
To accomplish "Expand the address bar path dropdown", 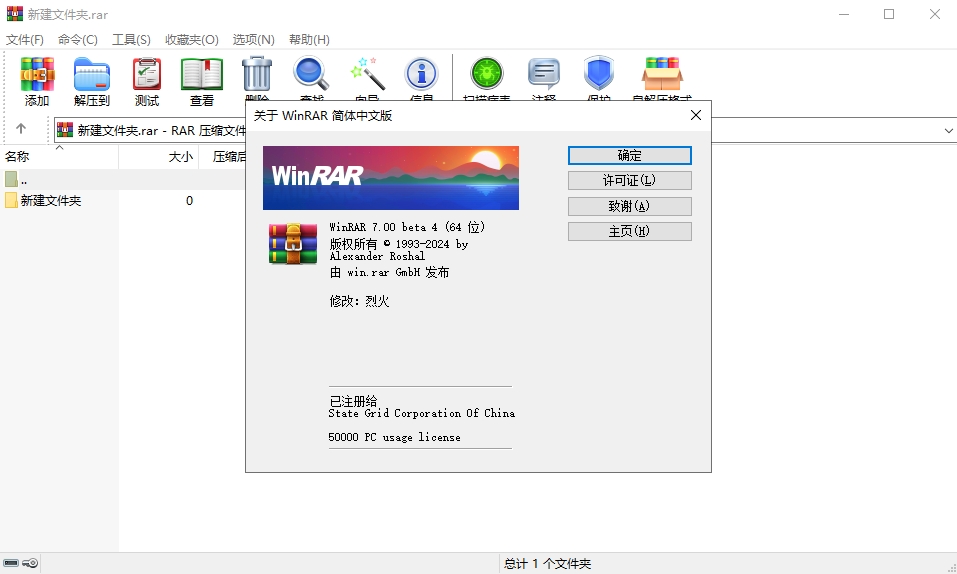I will (948, 130).
